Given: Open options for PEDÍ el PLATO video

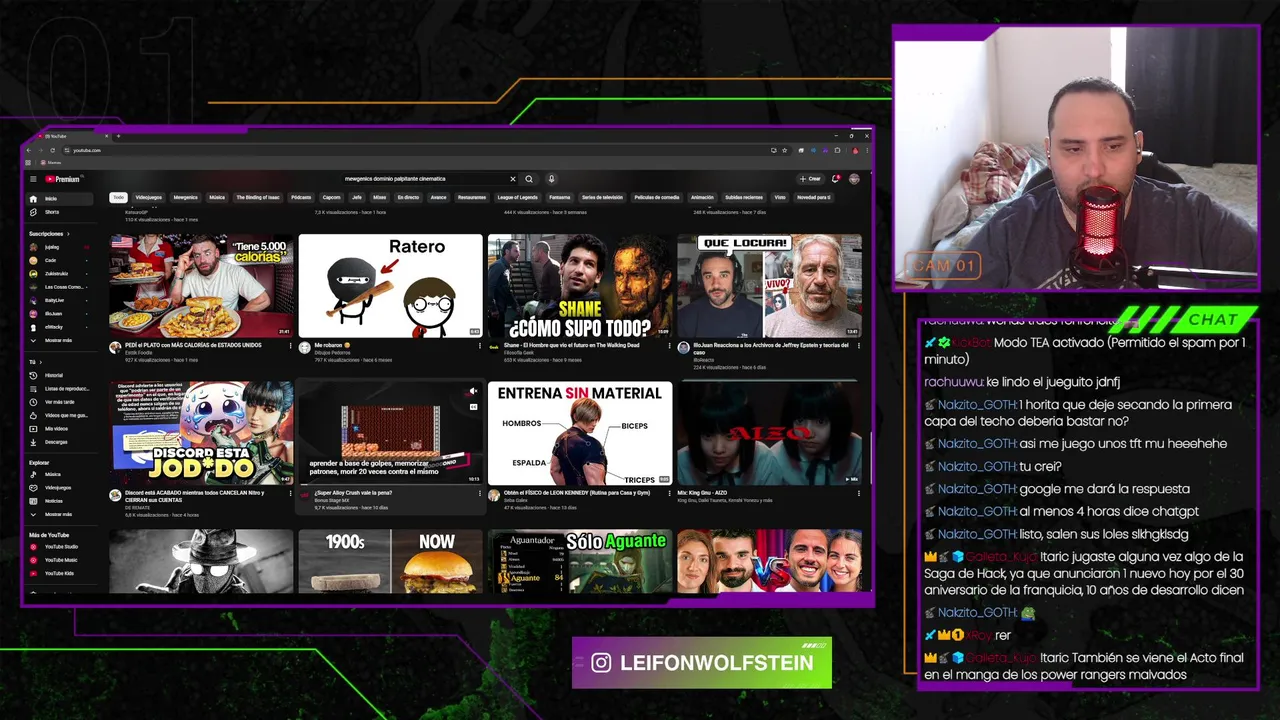Looking at the screenshot, I should pyautogui.click(x=290, y=347).
